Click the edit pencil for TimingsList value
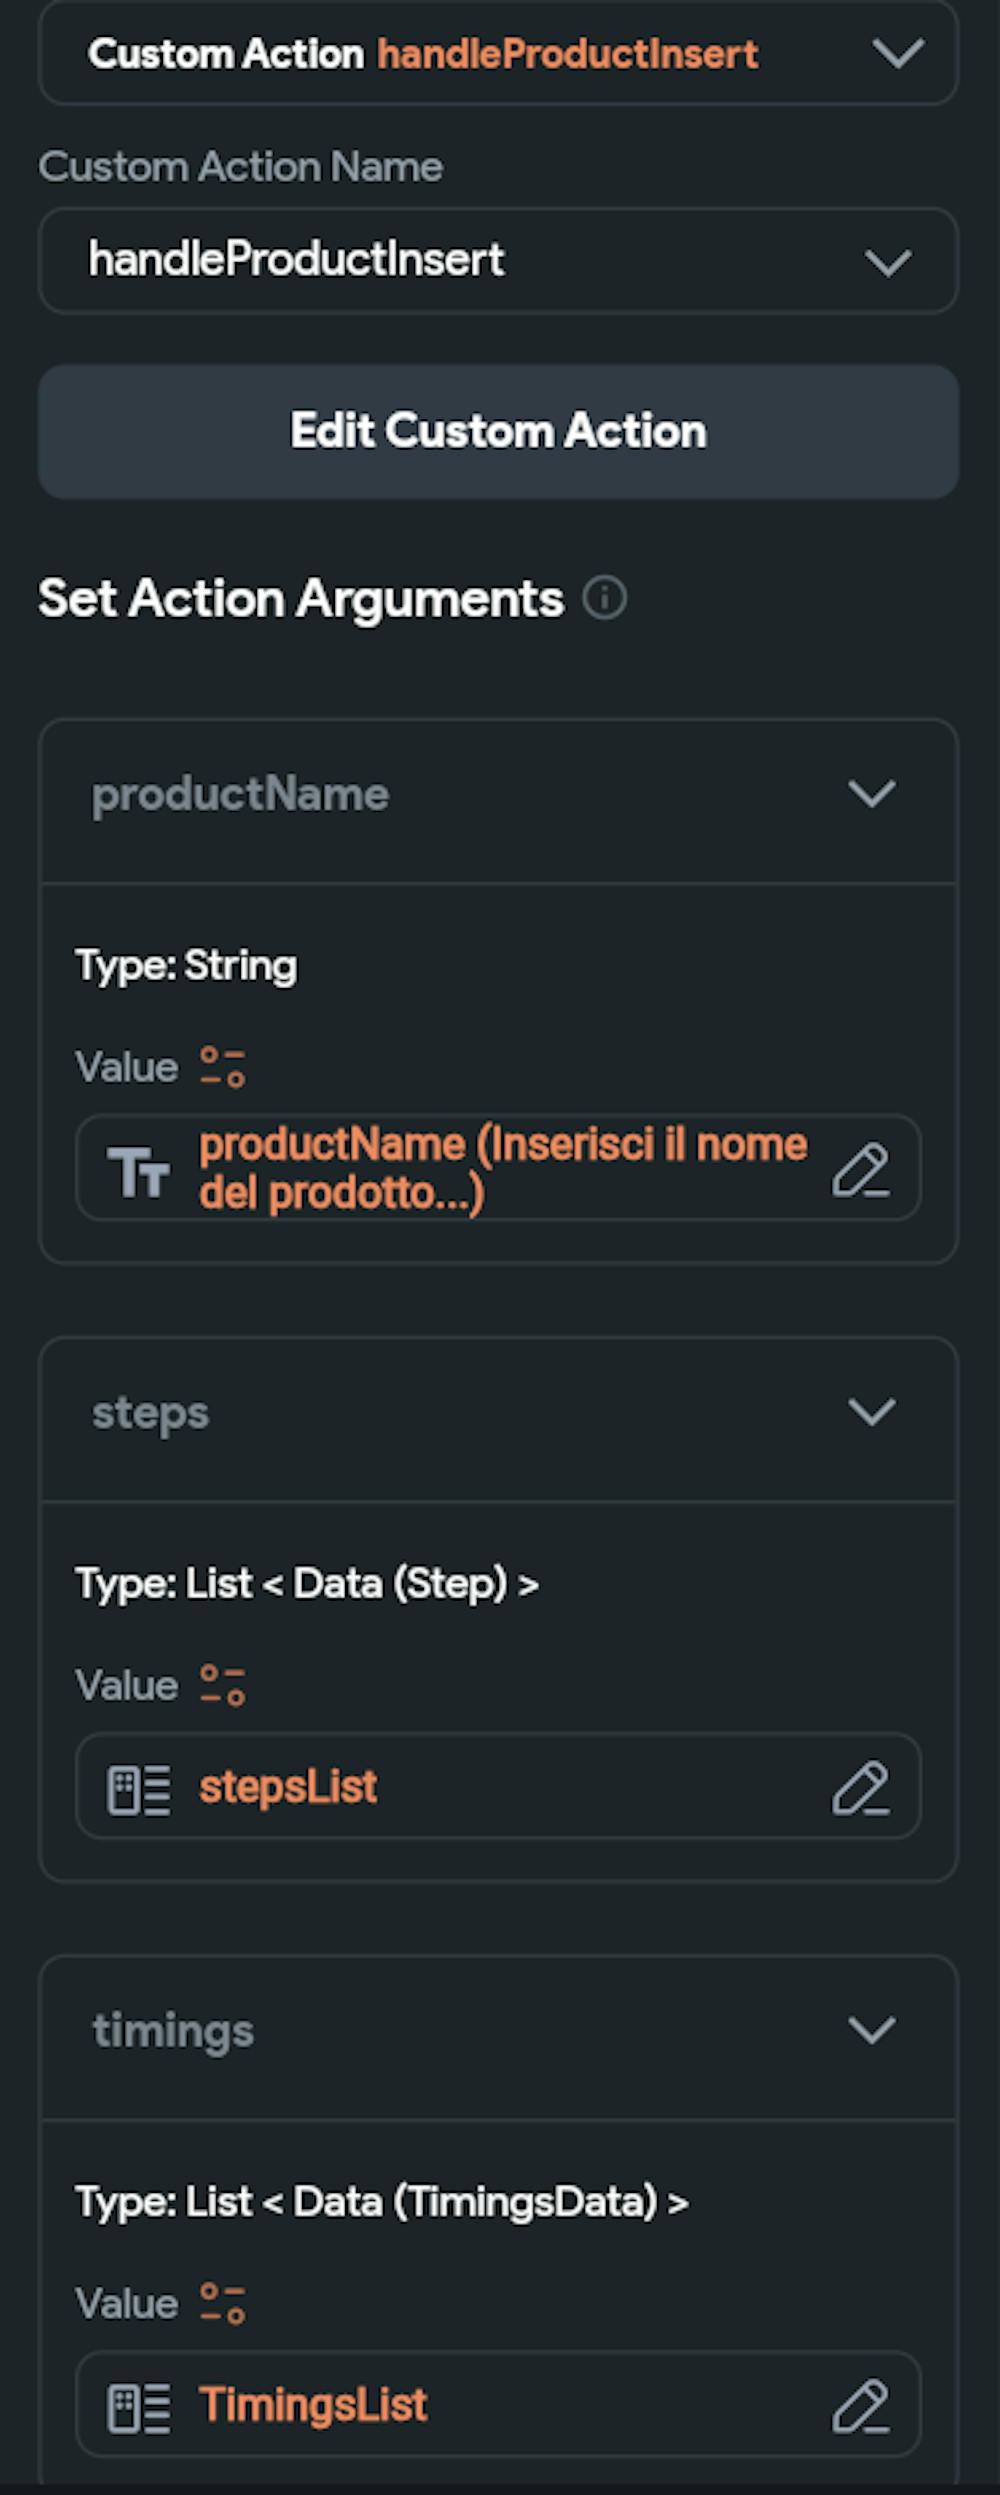The image size is (1000, 2495). click(x=860, y=2405)
